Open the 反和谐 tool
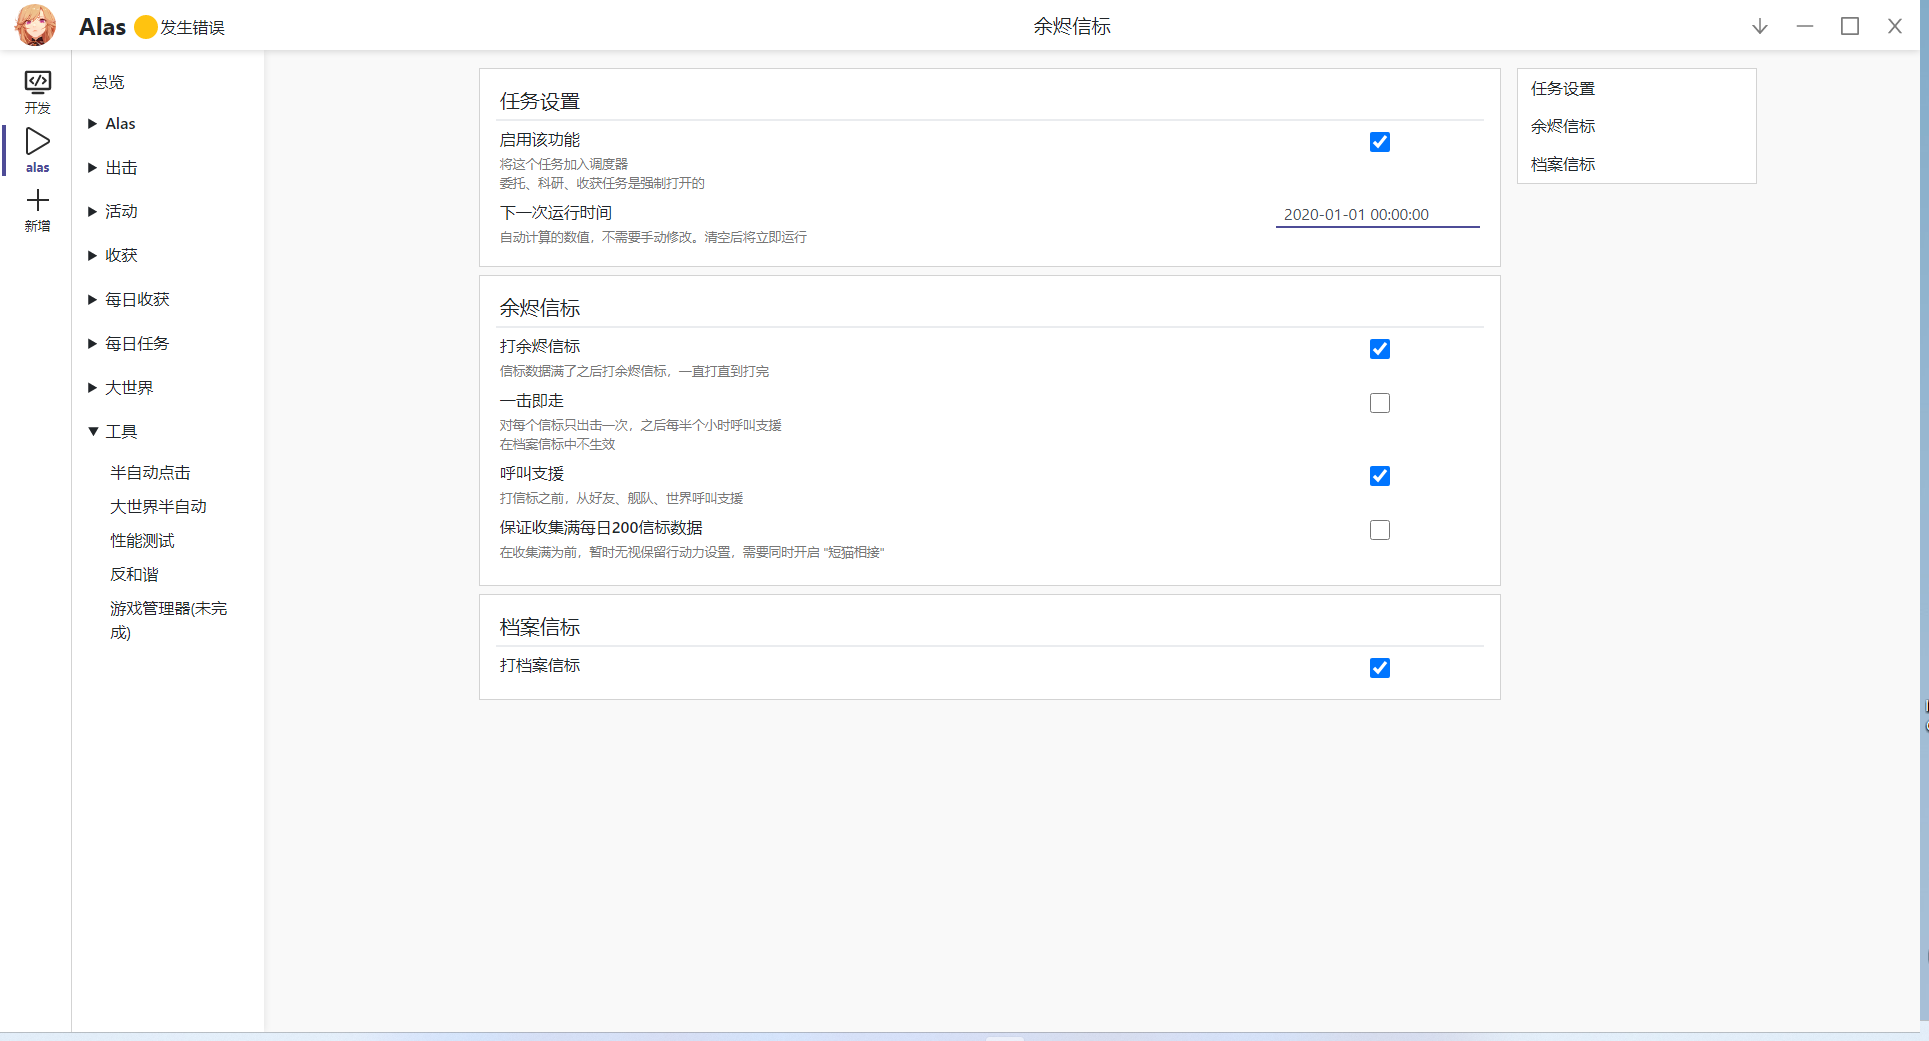1929x1041 pixels. tap(134, 574)
